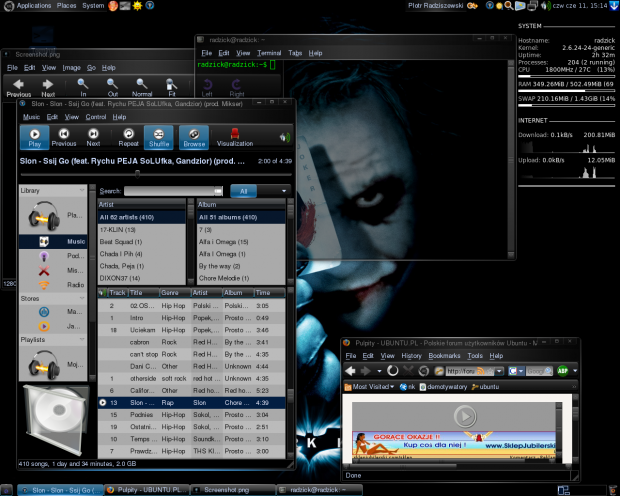Select the otherside soft rock song row

[x=191, y=379]
